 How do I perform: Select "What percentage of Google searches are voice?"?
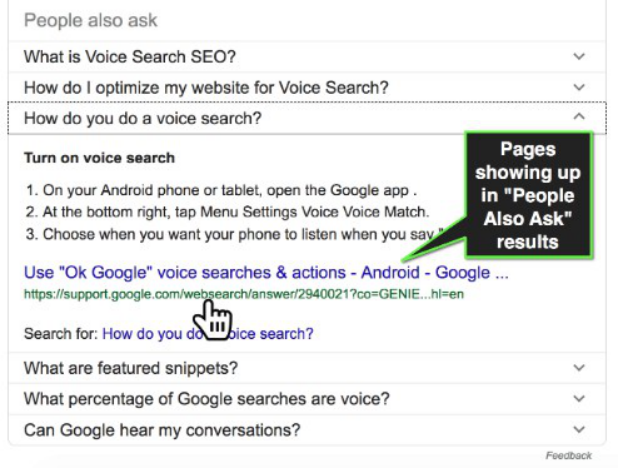[206, 399]
